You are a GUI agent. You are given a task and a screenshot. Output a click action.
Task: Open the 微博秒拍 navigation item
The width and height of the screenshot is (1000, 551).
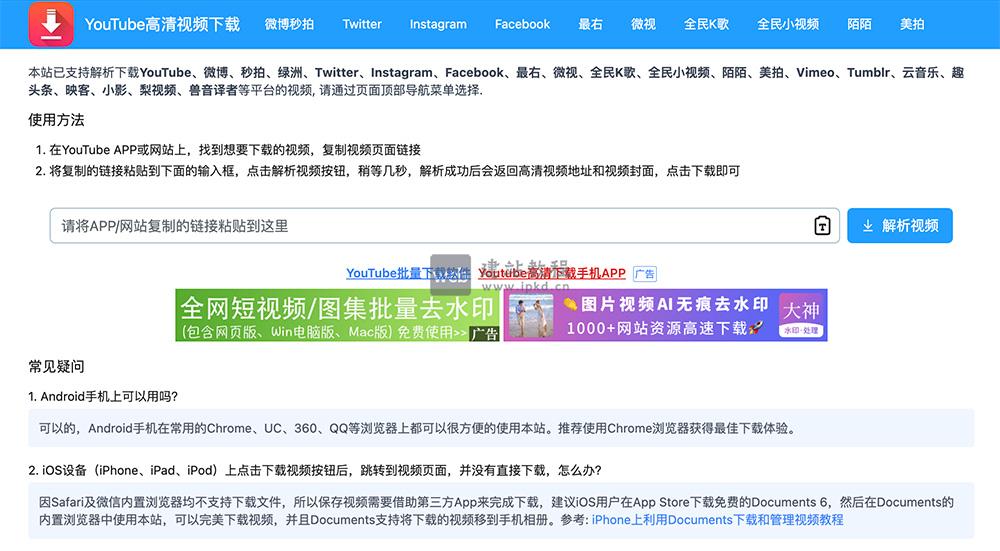289,24
